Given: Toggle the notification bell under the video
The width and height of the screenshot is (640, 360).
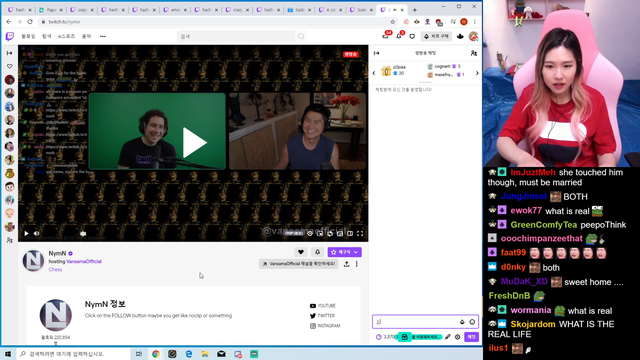Looking at the screenshot, I should [317, 252].
